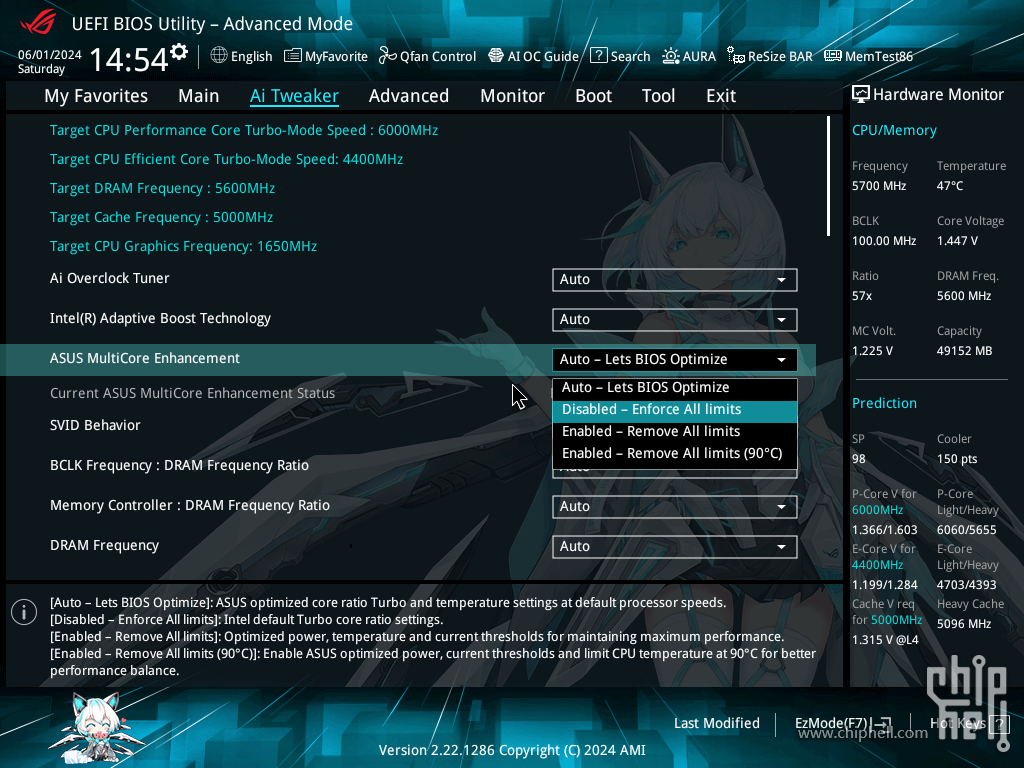Launch MemTest86 label

tap(879, 56)
